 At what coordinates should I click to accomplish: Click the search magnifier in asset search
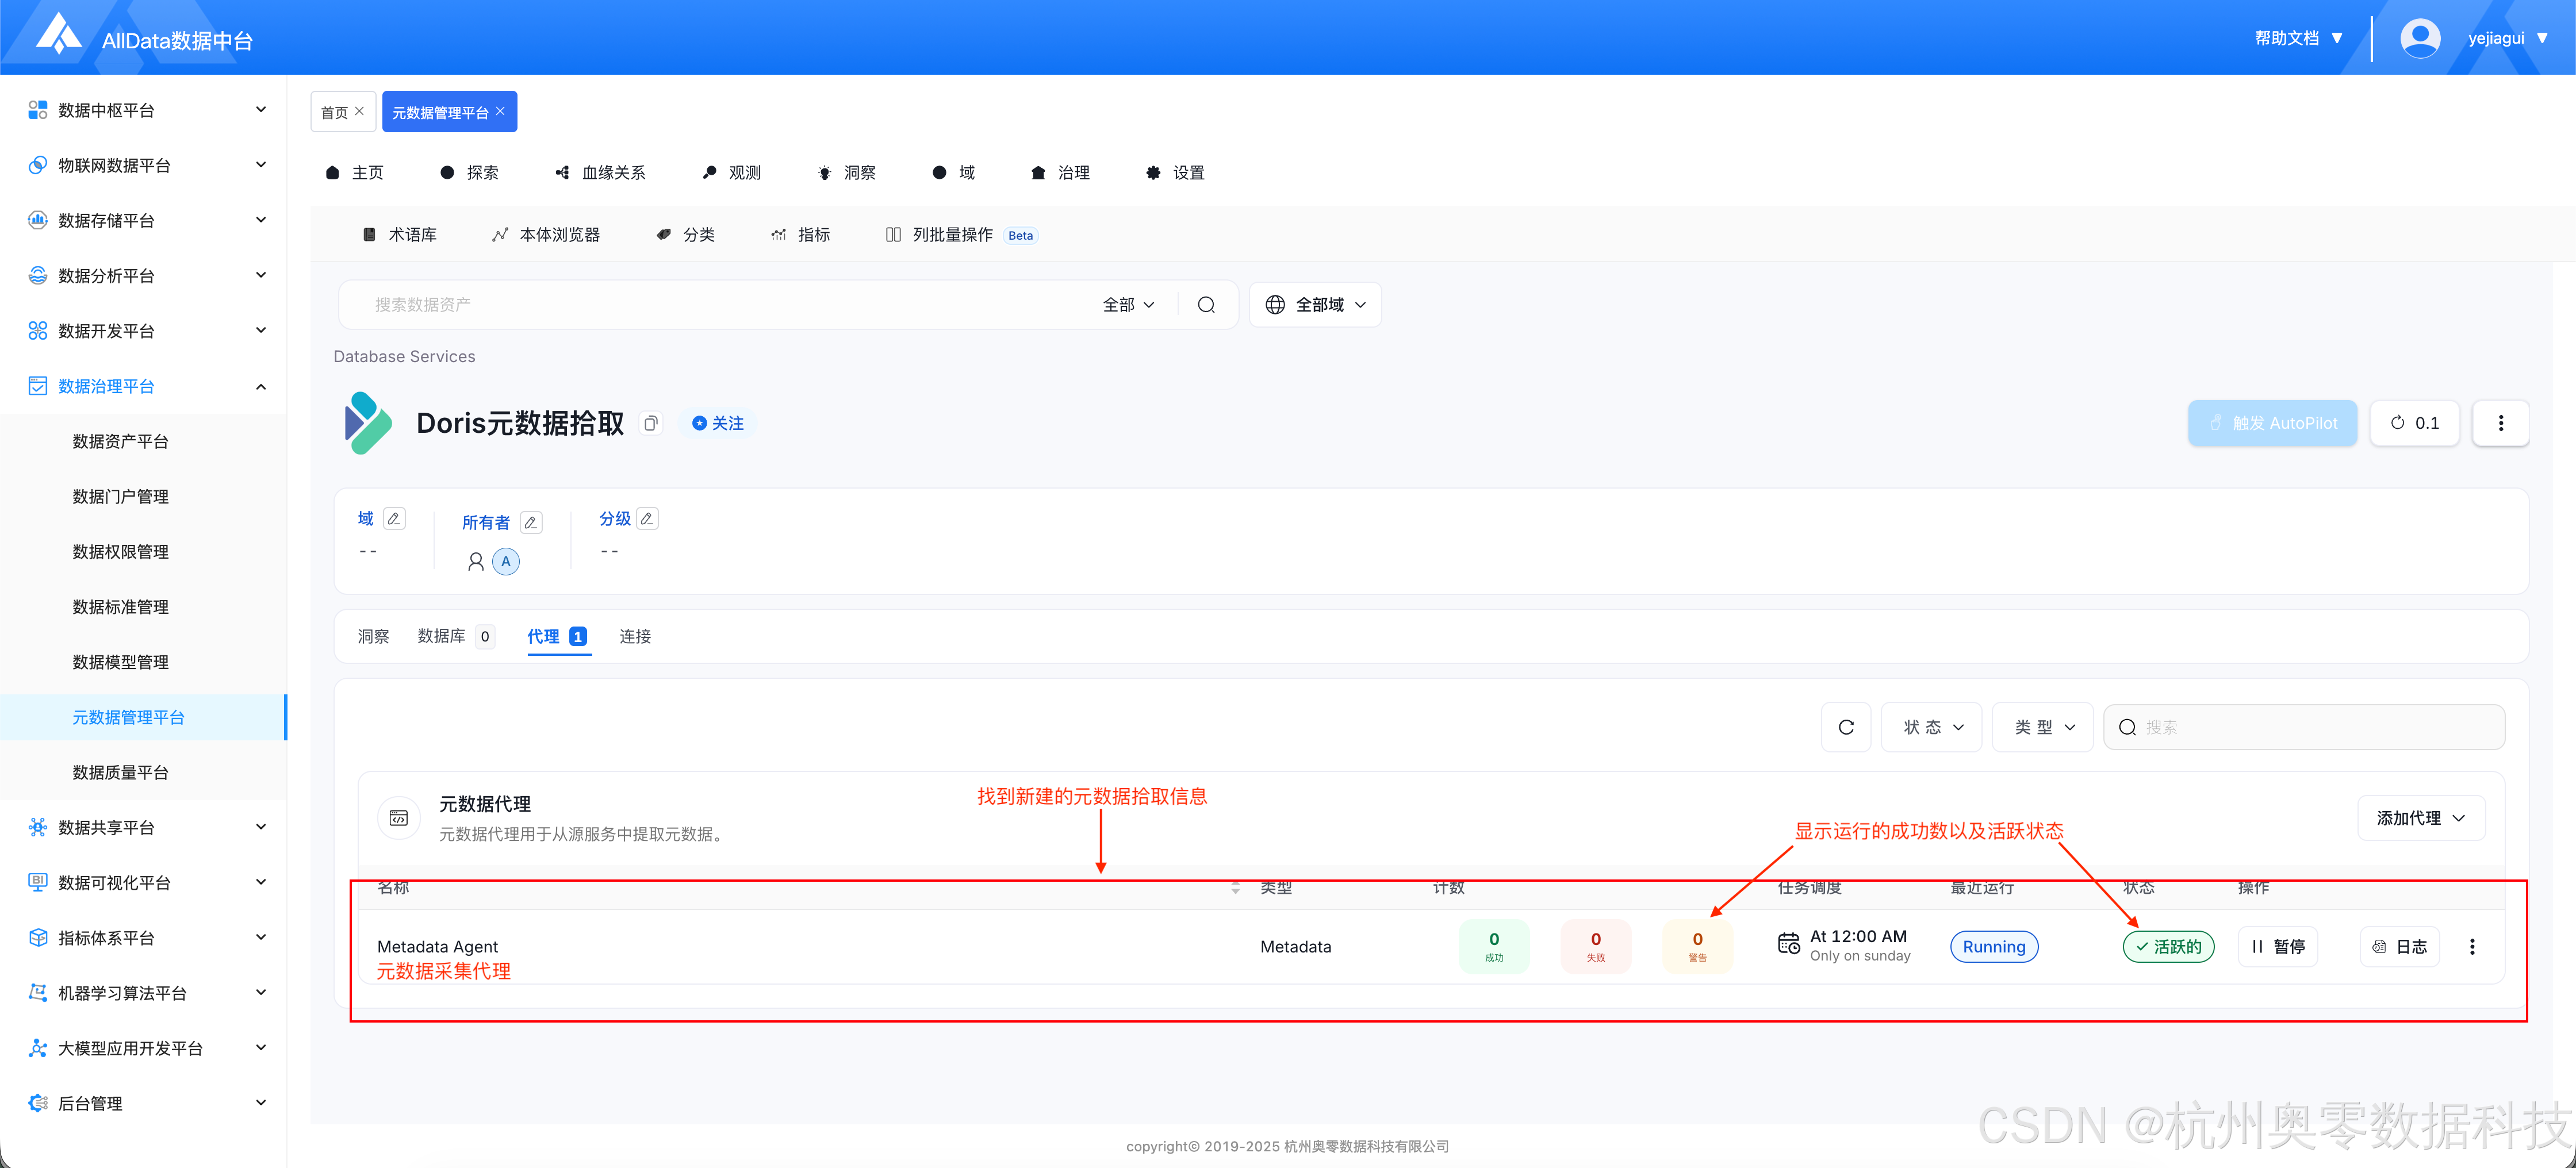(x=1206, y=305)
